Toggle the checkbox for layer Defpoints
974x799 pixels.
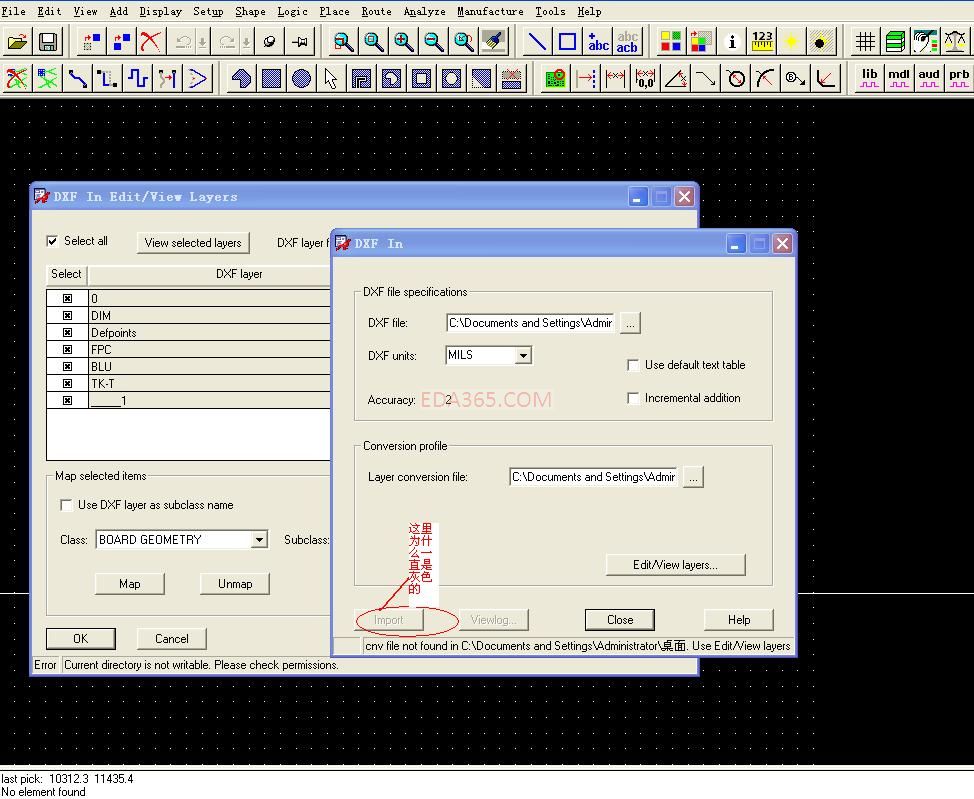point(67,332)
